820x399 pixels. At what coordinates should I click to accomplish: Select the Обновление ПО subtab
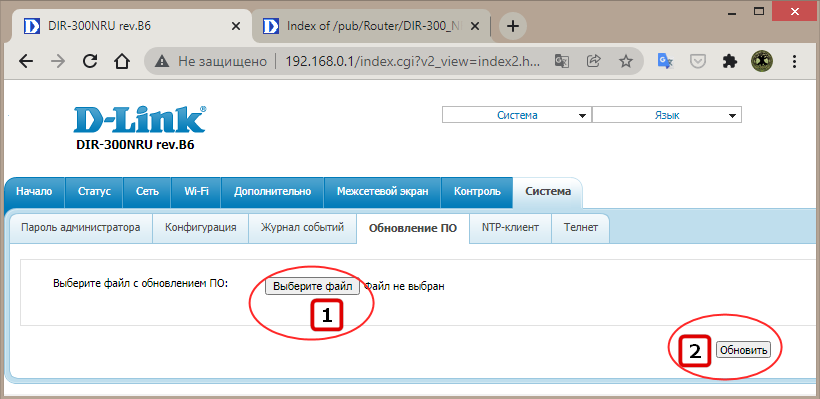tap(413, 228)
